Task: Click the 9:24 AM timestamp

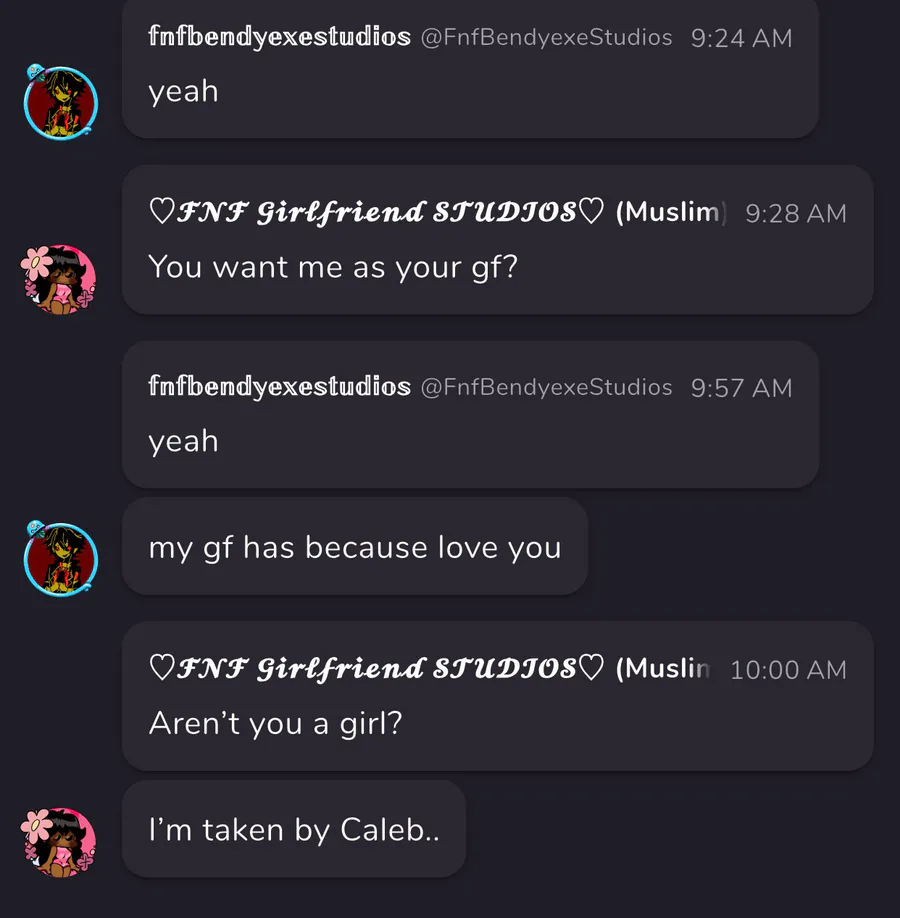Action: [x=741, y=39]
